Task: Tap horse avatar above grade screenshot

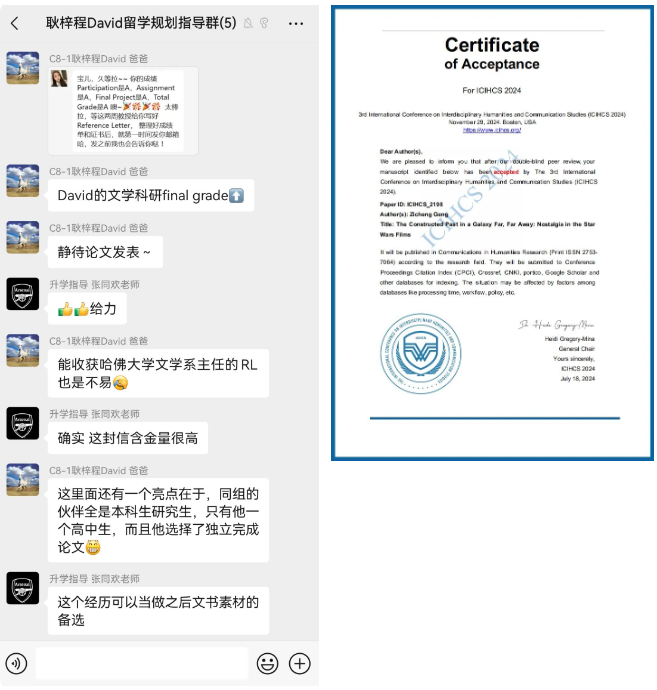Action: click(22, 68)
